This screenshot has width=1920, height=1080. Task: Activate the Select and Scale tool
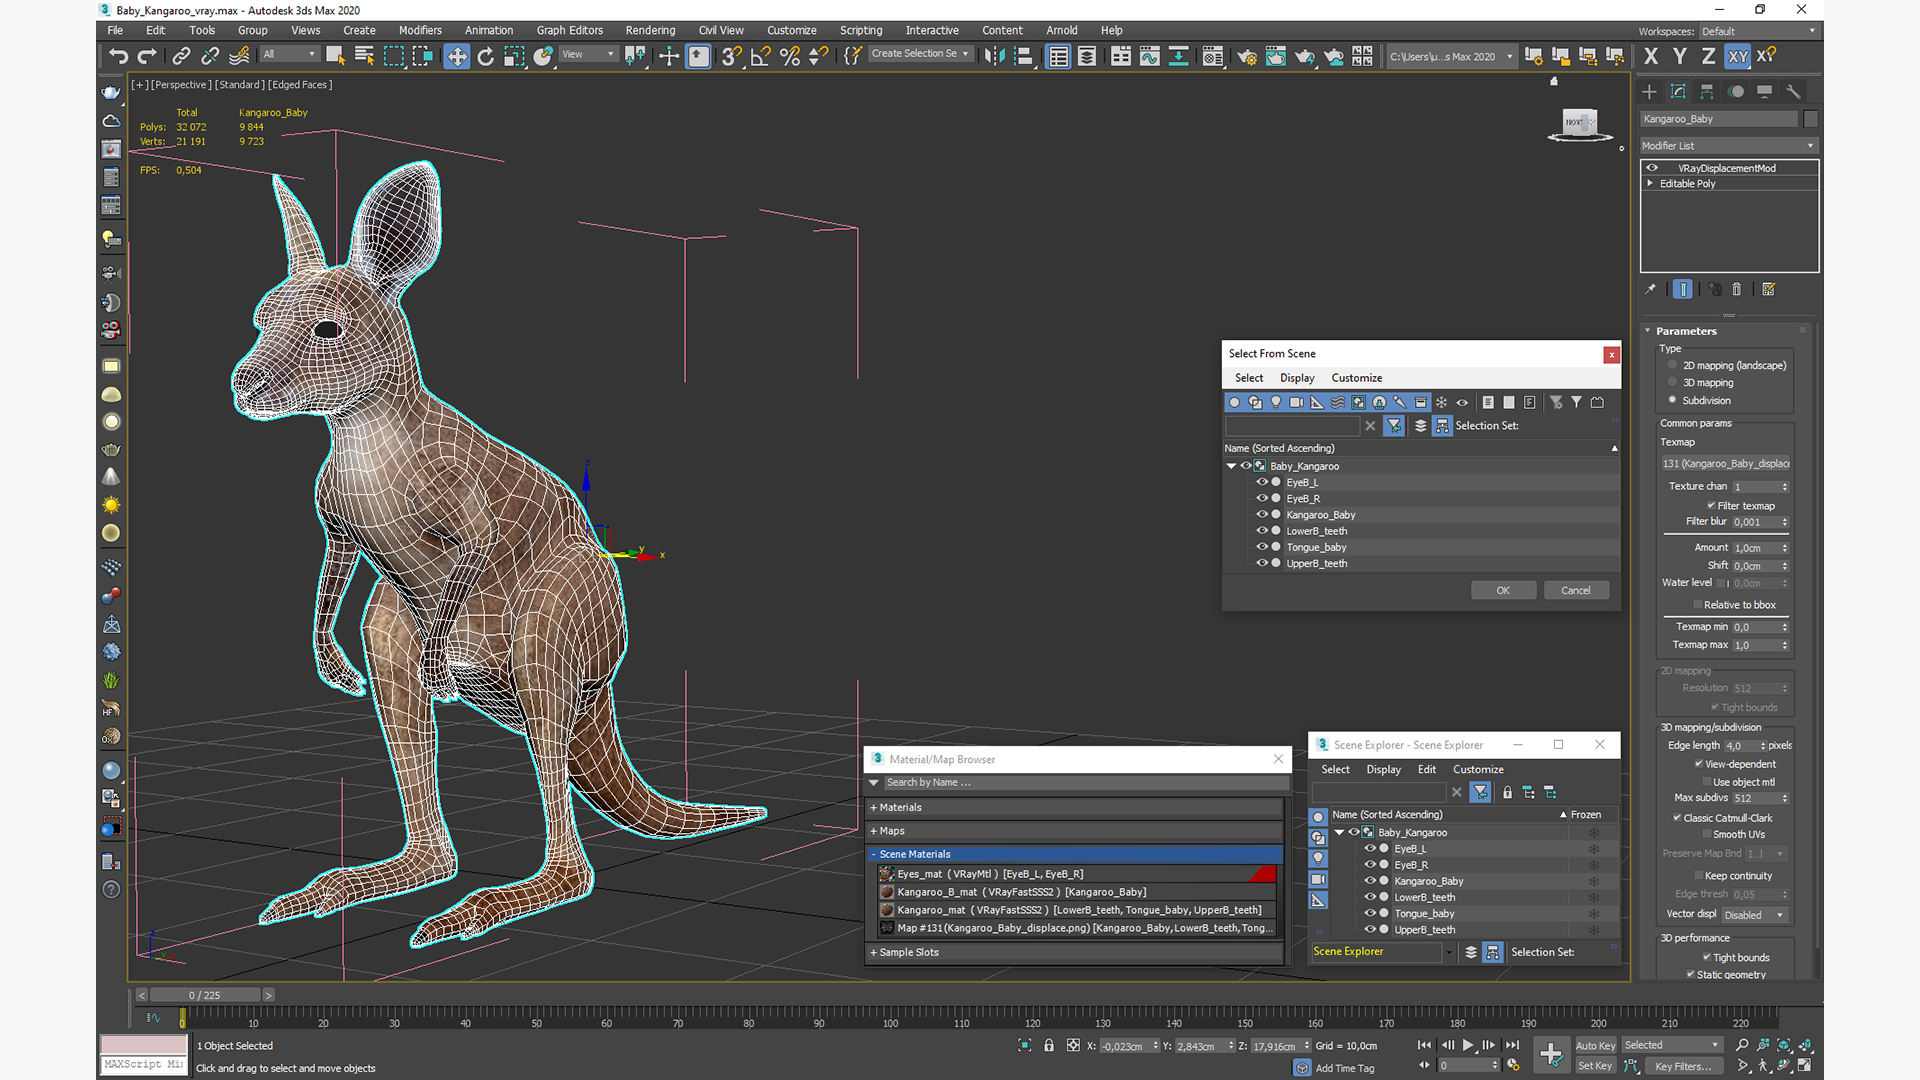click(x=514, y=56)
